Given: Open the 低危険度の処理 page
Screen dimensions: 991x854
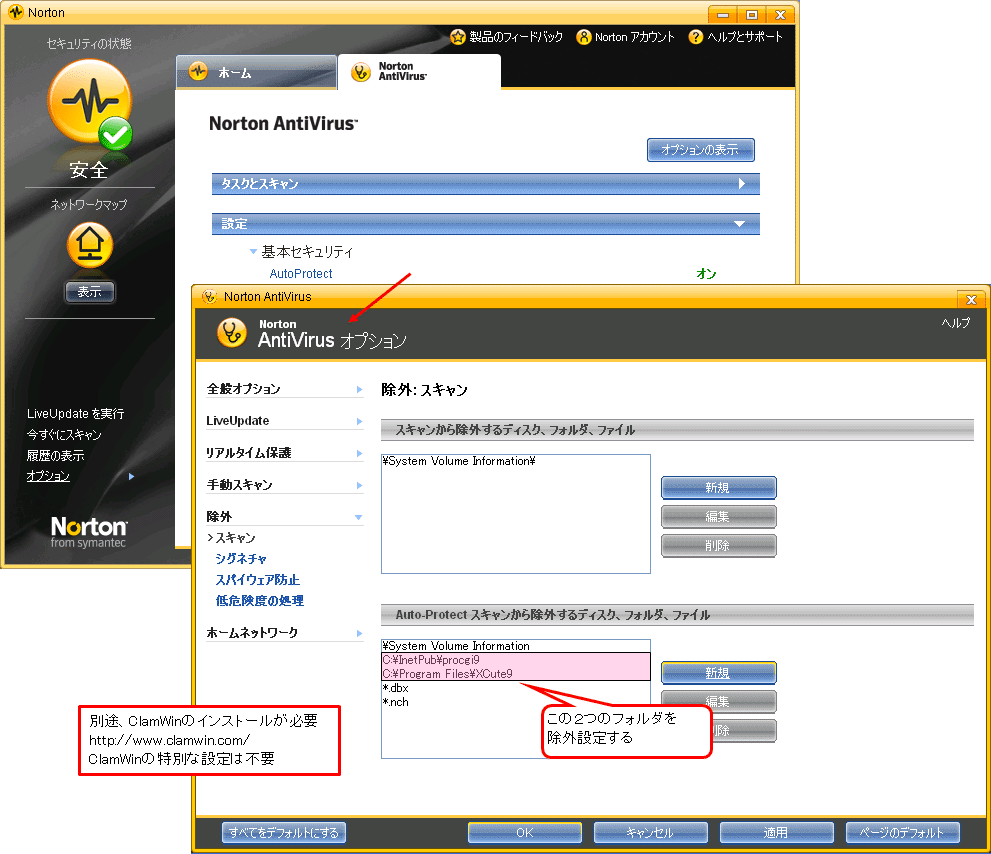Looking at the screenshot, I should (x=260, y=601).
